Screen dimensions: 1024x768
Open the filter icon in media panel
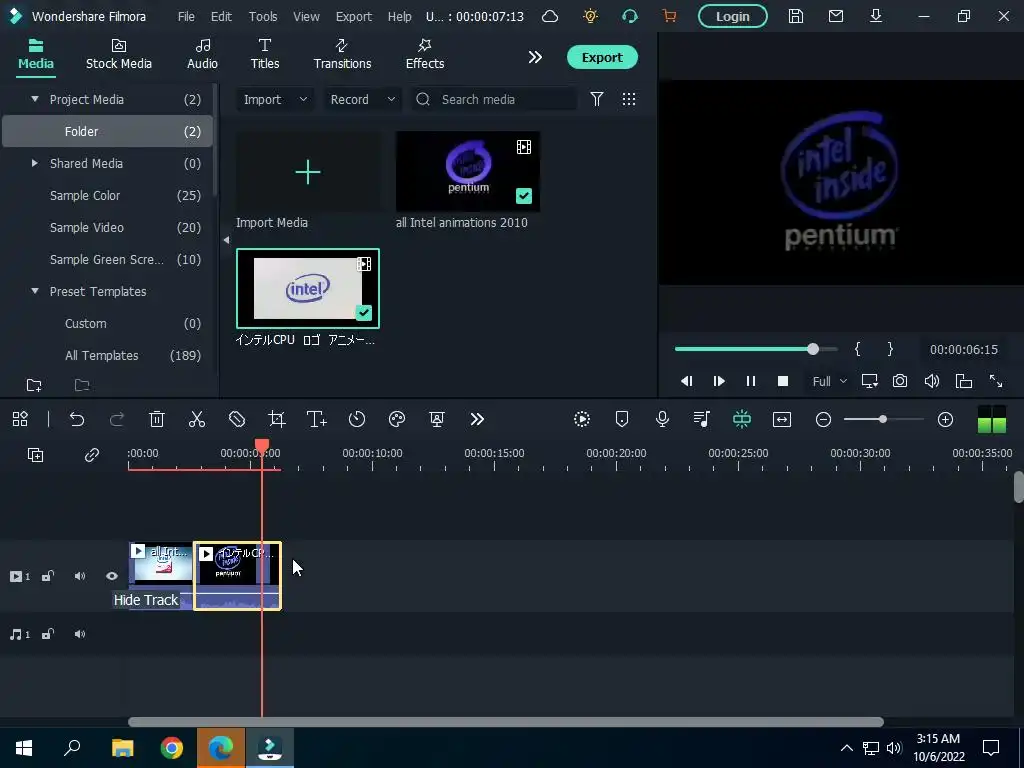point(597,99)
